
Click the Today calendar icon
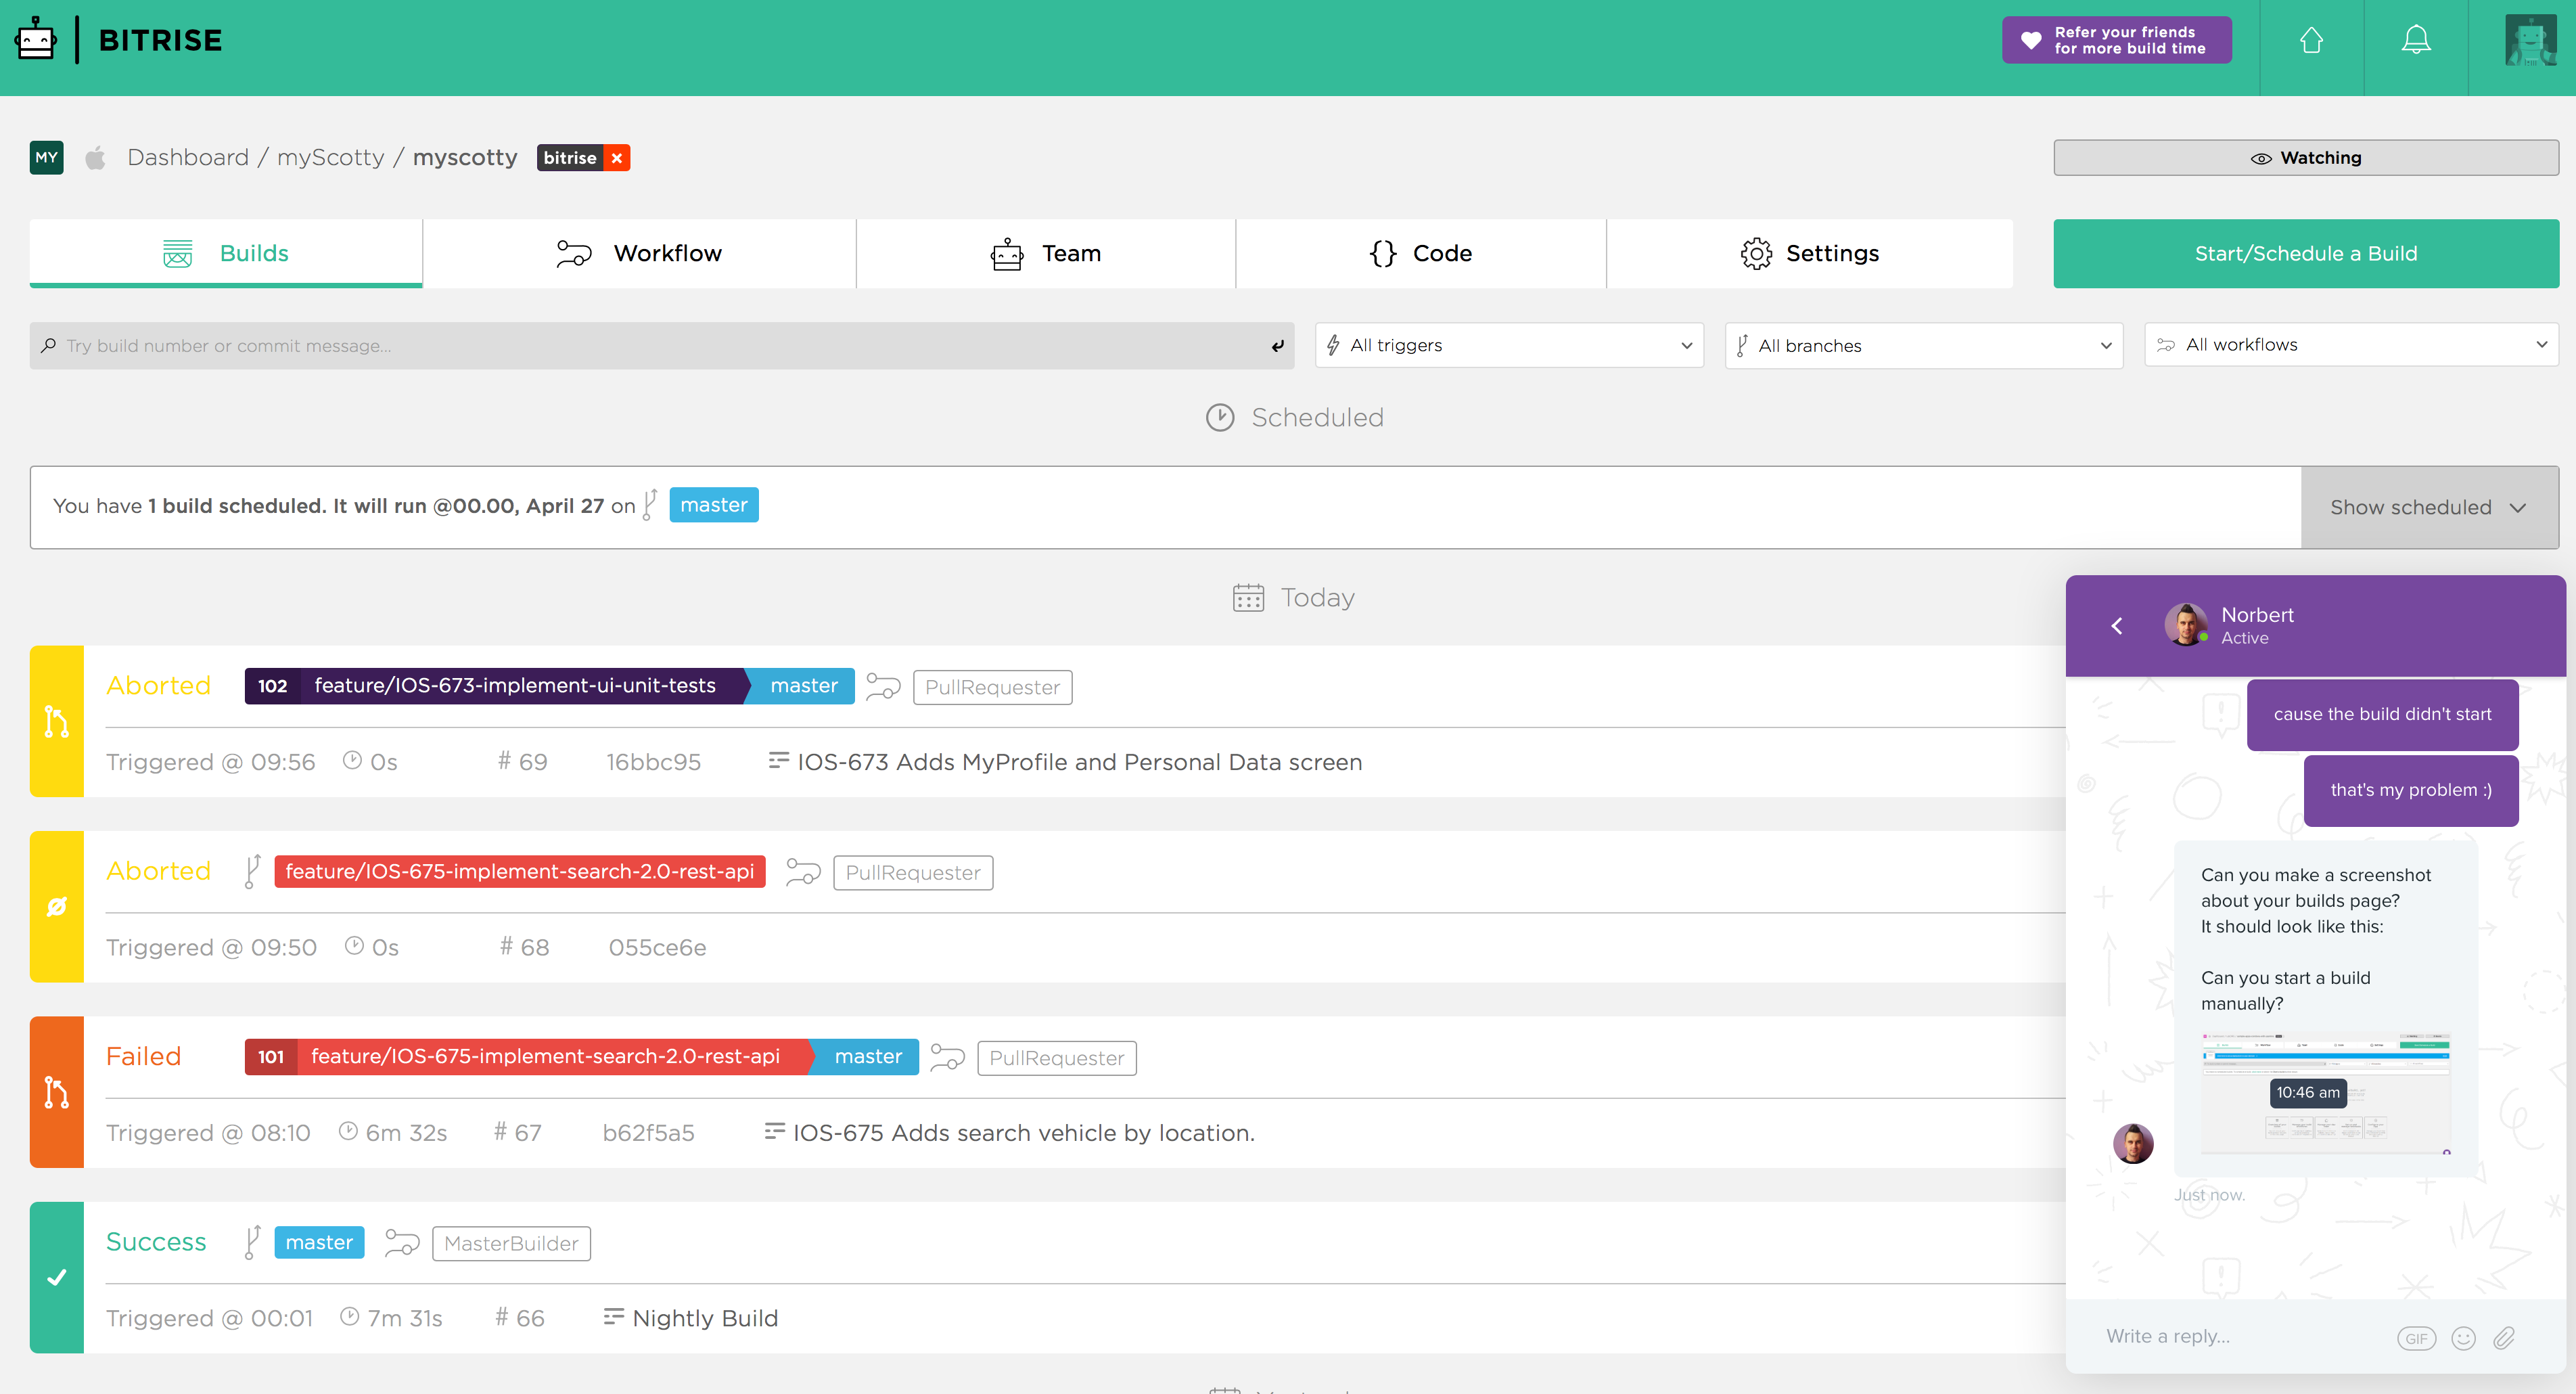[1248, 597]
